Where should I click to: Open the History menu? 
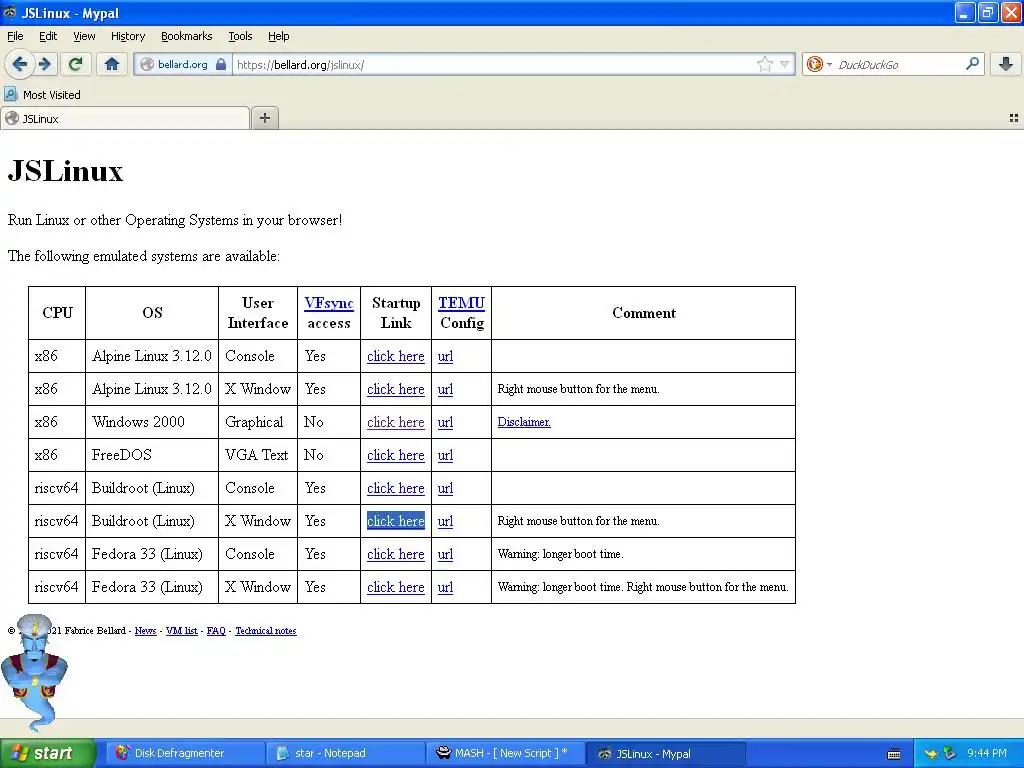(127, 36)
